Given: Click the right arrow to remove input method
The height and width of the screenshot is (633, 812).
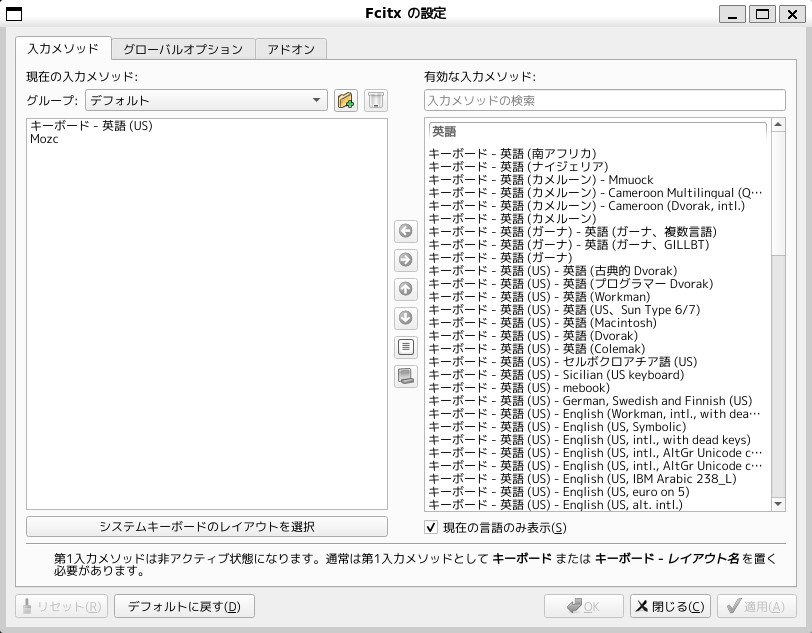Looking at the screenshot, I should (x=406, y=260).
